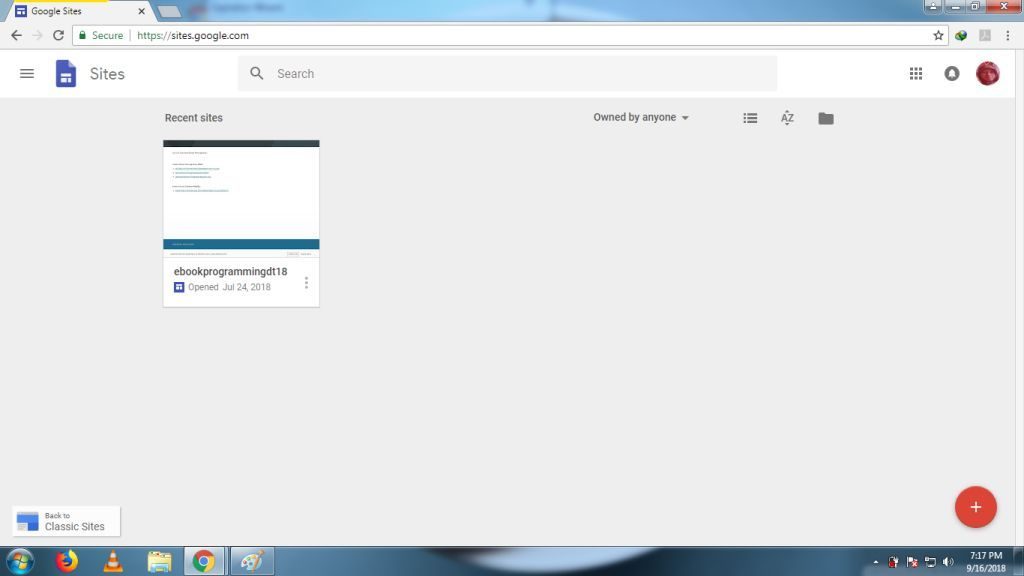Click the browser forward arrow

tap(37, 35)
